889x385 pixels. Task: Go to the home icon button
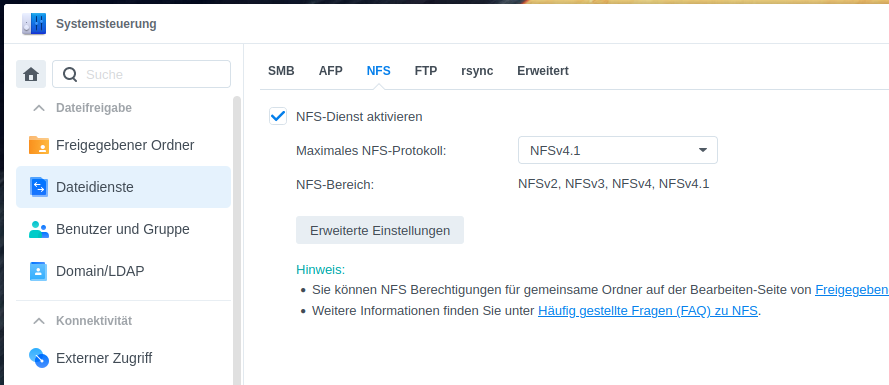31,74
